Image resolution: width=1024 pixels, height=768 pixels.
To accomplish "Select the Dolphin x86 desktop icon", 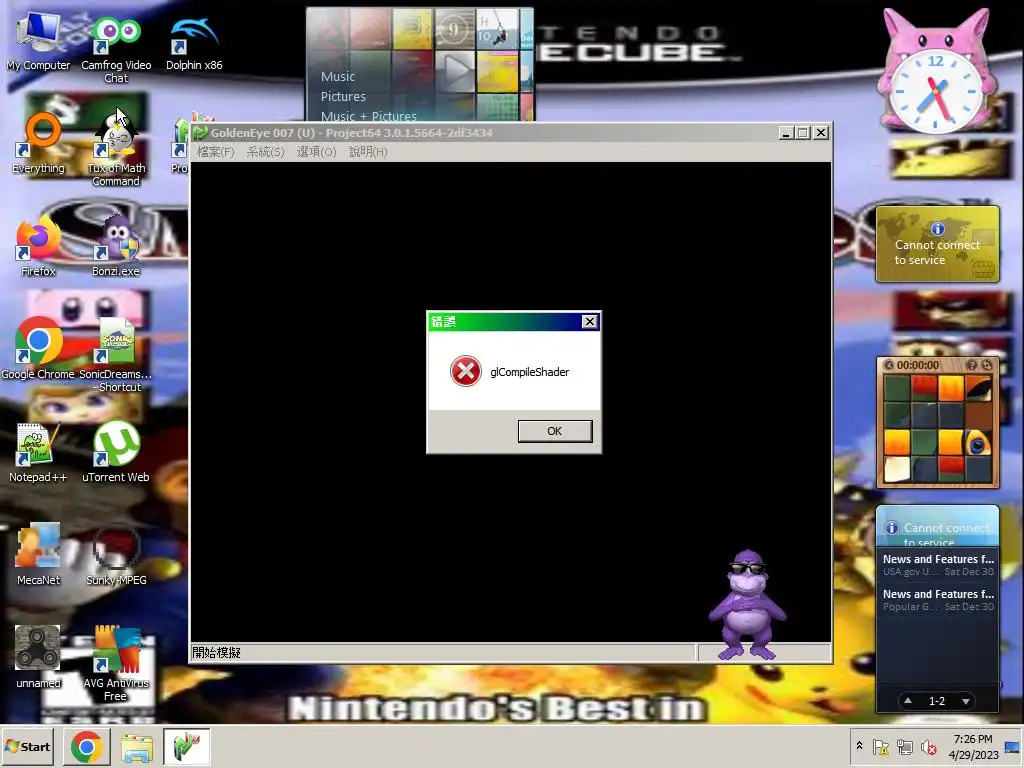I will click(x=194, y=44).
